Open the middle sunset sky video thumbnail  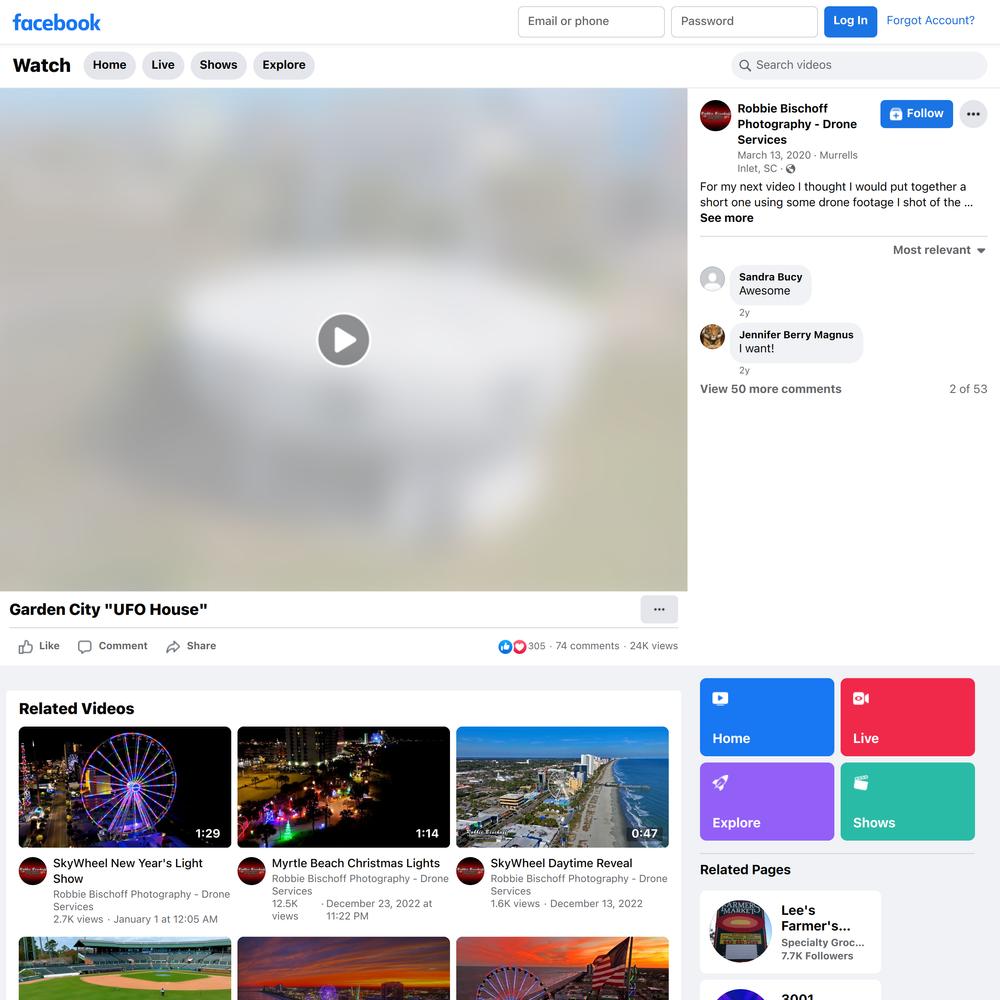pos(344,968)
